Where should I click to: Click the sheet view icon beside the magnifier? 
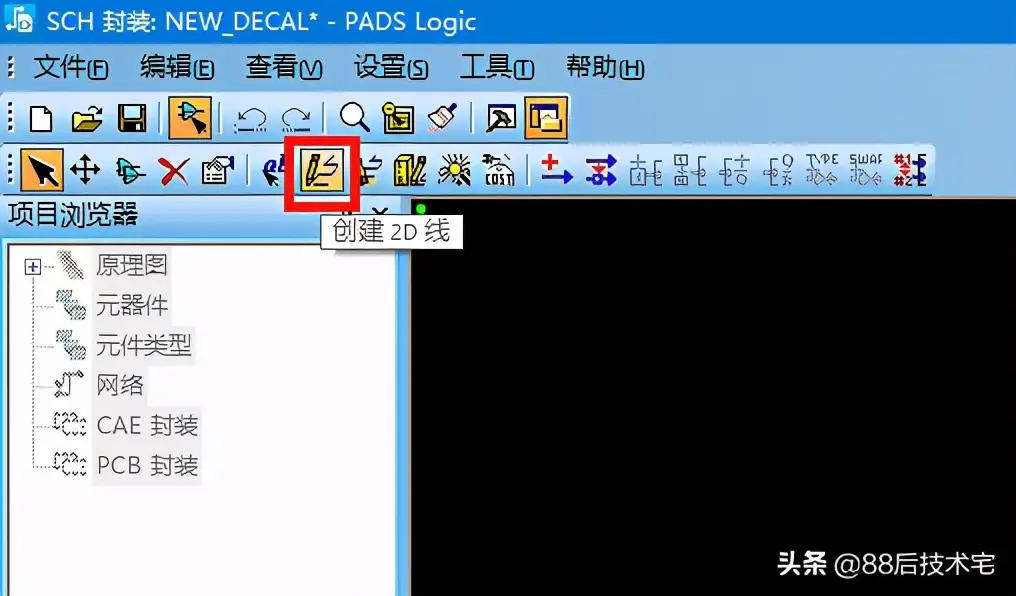(x=398, y=118)
